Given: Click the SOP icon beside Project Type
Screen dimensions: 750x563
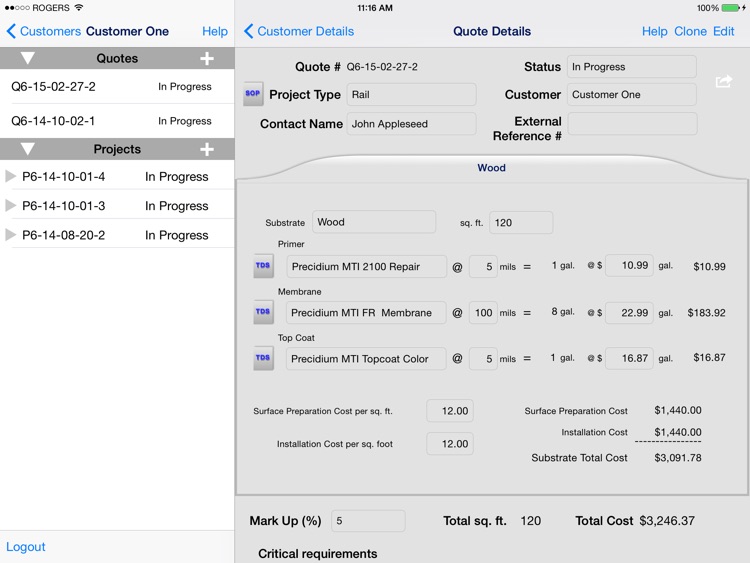Looking at the screenshot, I should pyautogui.click(x=253, y=94).
